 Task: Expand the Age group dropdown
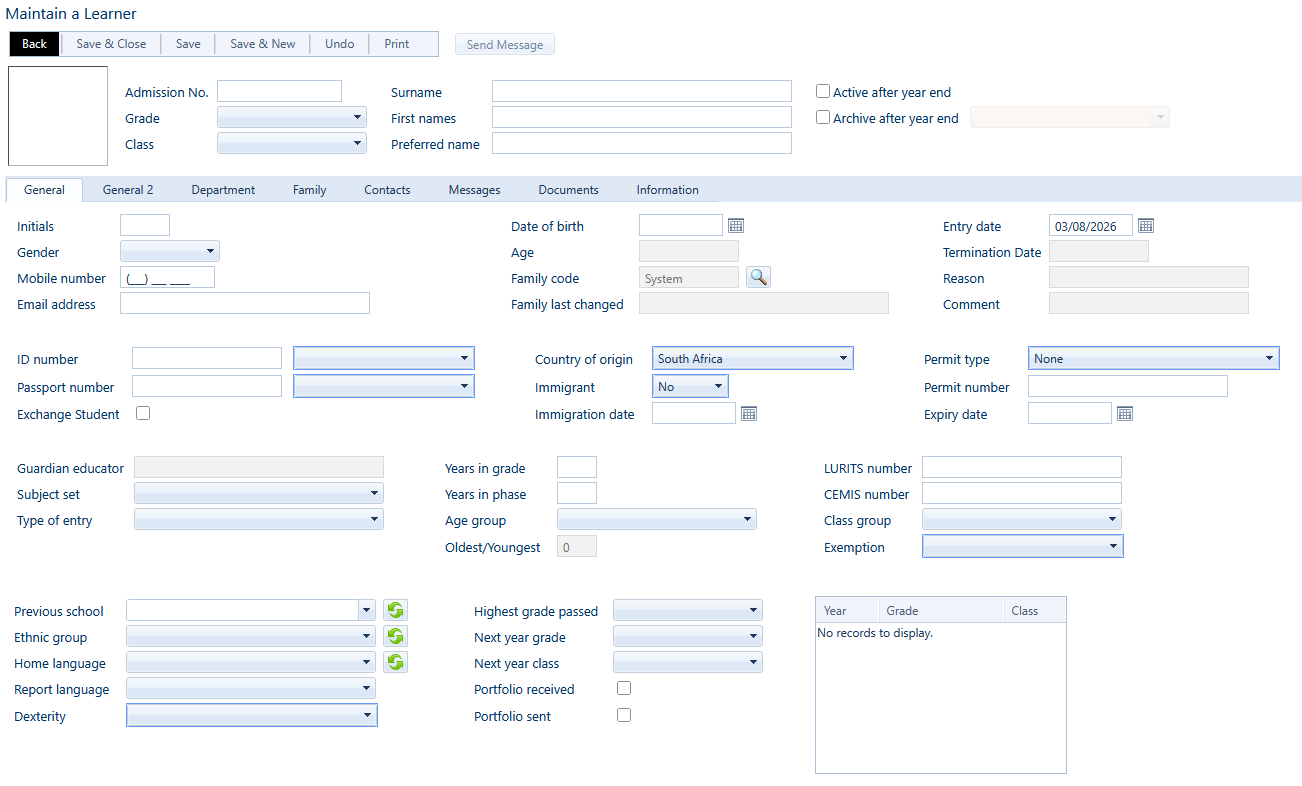[657, 519]
